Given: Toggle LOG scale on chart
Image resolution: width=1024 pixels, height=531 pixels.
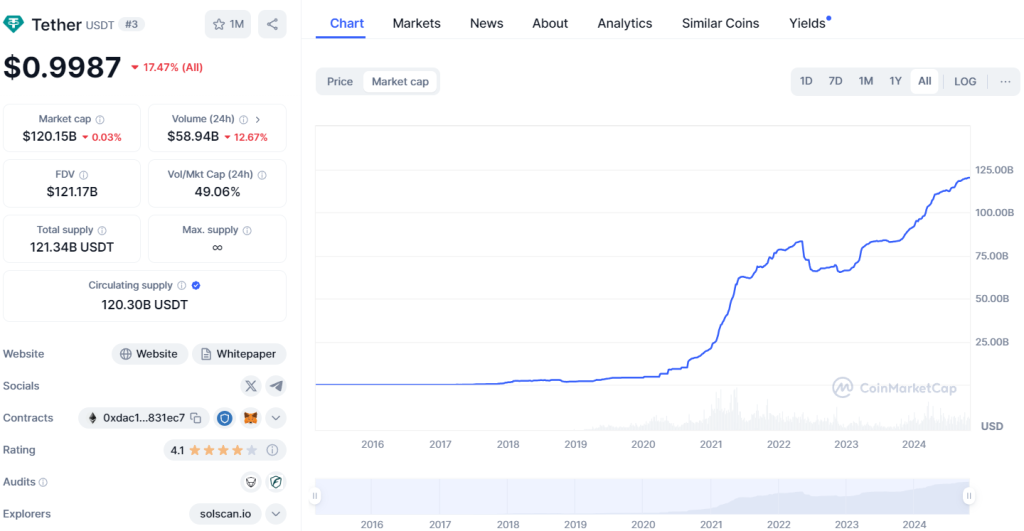Looking at the screenshot, I should [x=965, y=82].
